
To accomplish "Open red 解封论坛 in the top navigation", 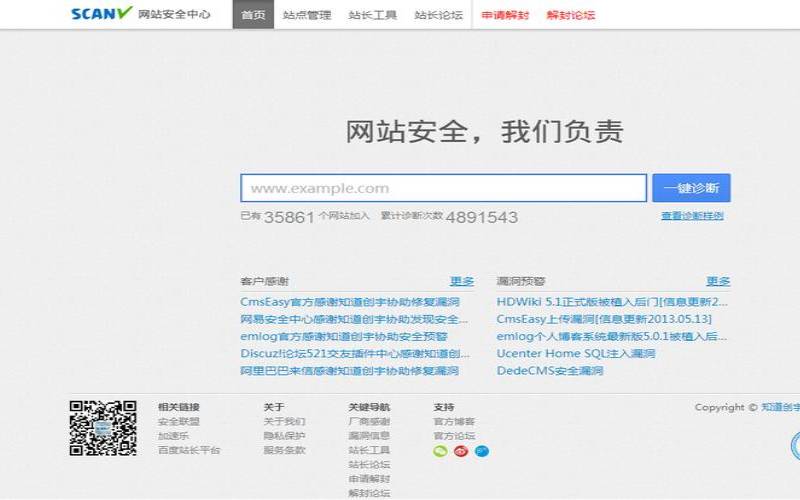I will click(571, 15).
